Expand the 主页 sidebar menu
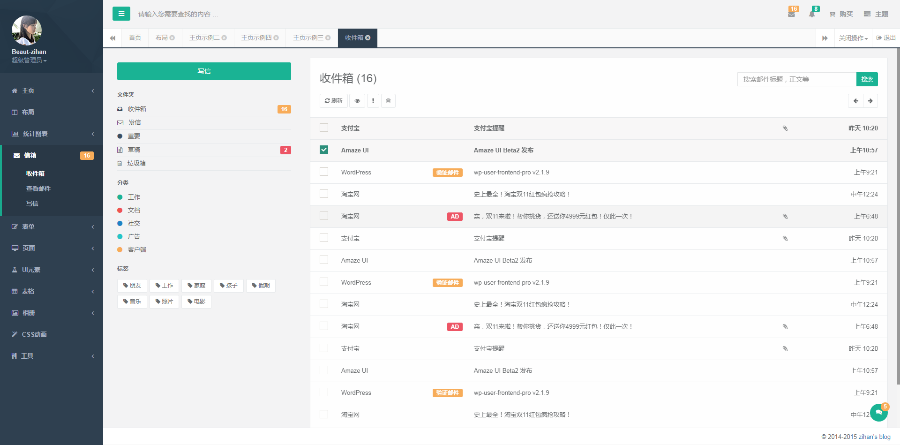 [52, 91]
